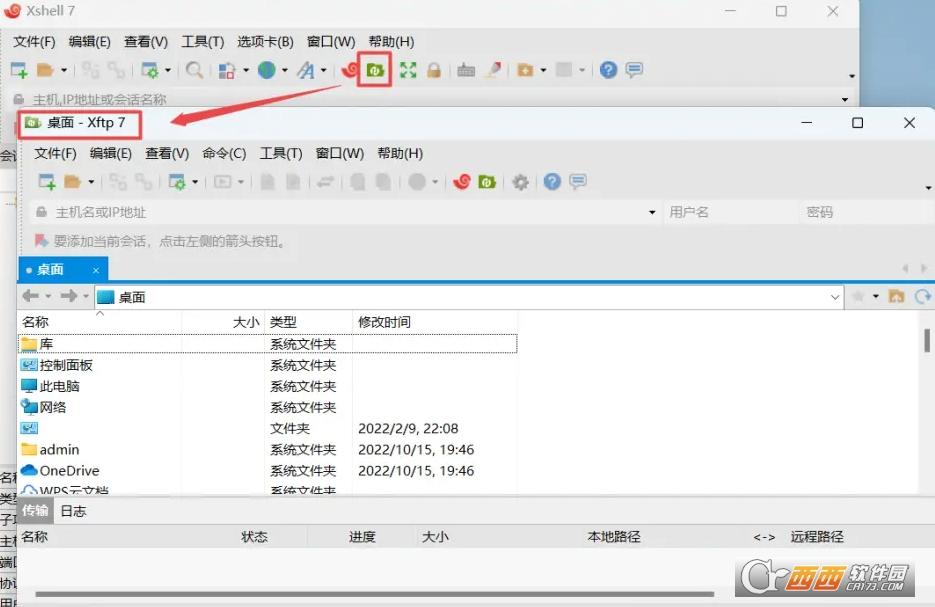Viewport: 935px width, 607px height.
Task: Click Forward arrow in Xftp path bar
Action: 69,296
